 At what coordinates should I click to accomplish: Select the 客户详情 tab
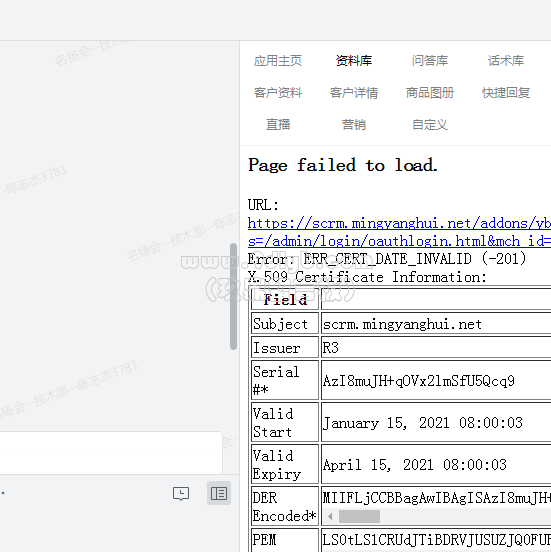[x=354, y=93]
